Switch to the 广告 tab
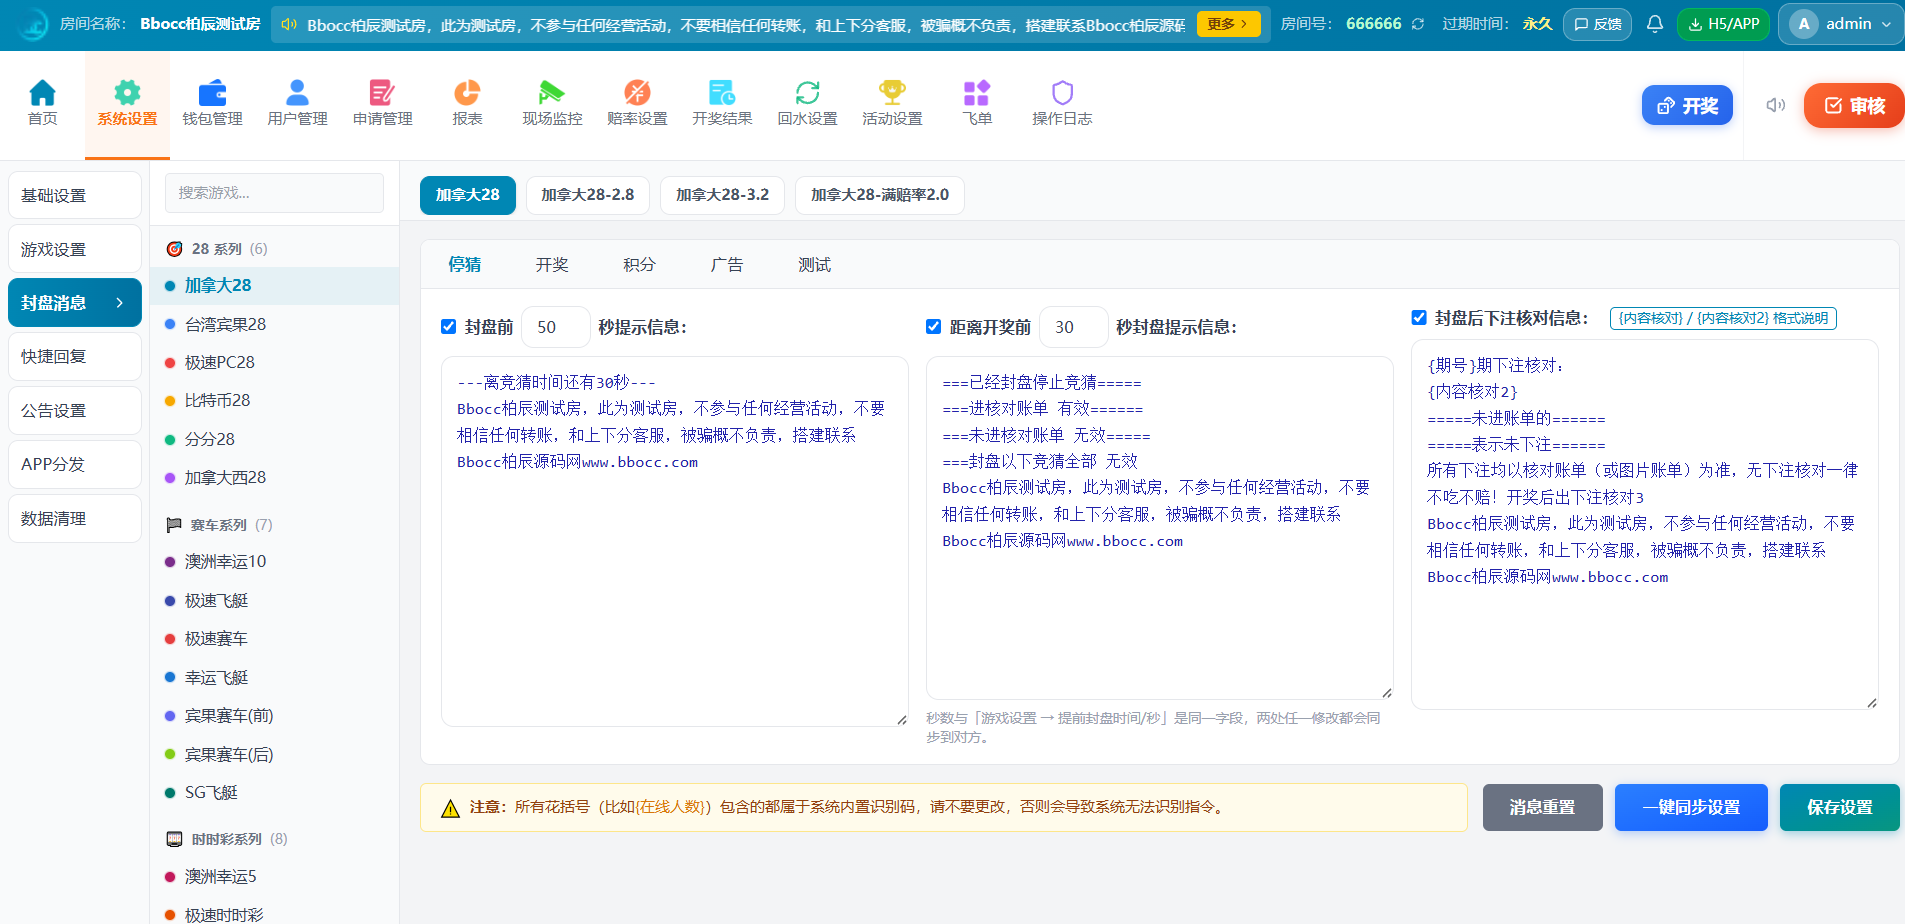 pos(727,265)
